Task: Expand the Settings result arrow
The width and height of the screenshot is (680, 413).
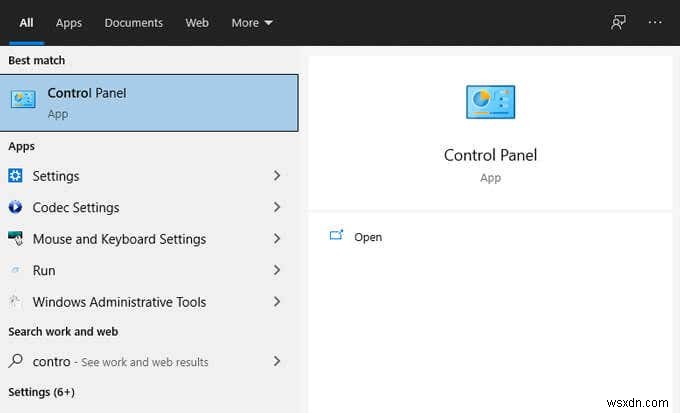Action: click(277, 176)
